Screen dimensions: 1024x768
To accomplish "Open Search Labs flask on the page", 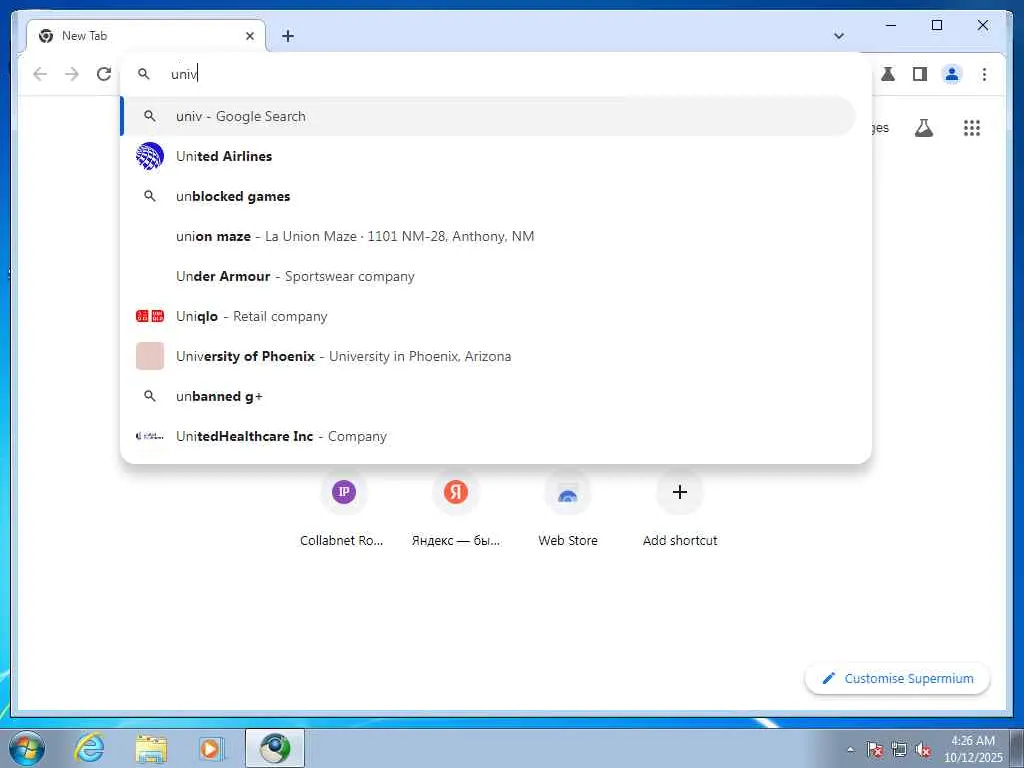I will tap(923, 128).
